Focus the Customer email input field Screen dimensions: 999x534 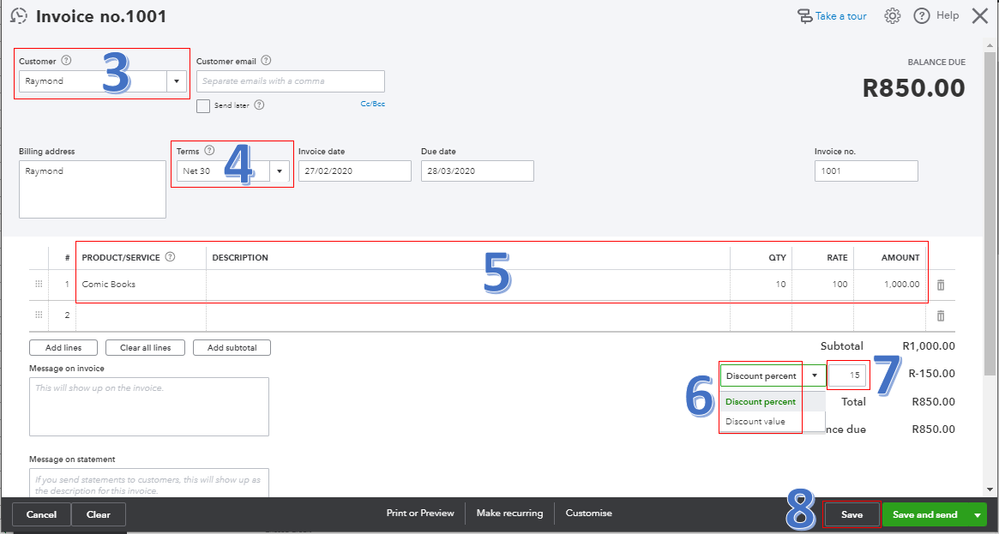coord(291,81)
